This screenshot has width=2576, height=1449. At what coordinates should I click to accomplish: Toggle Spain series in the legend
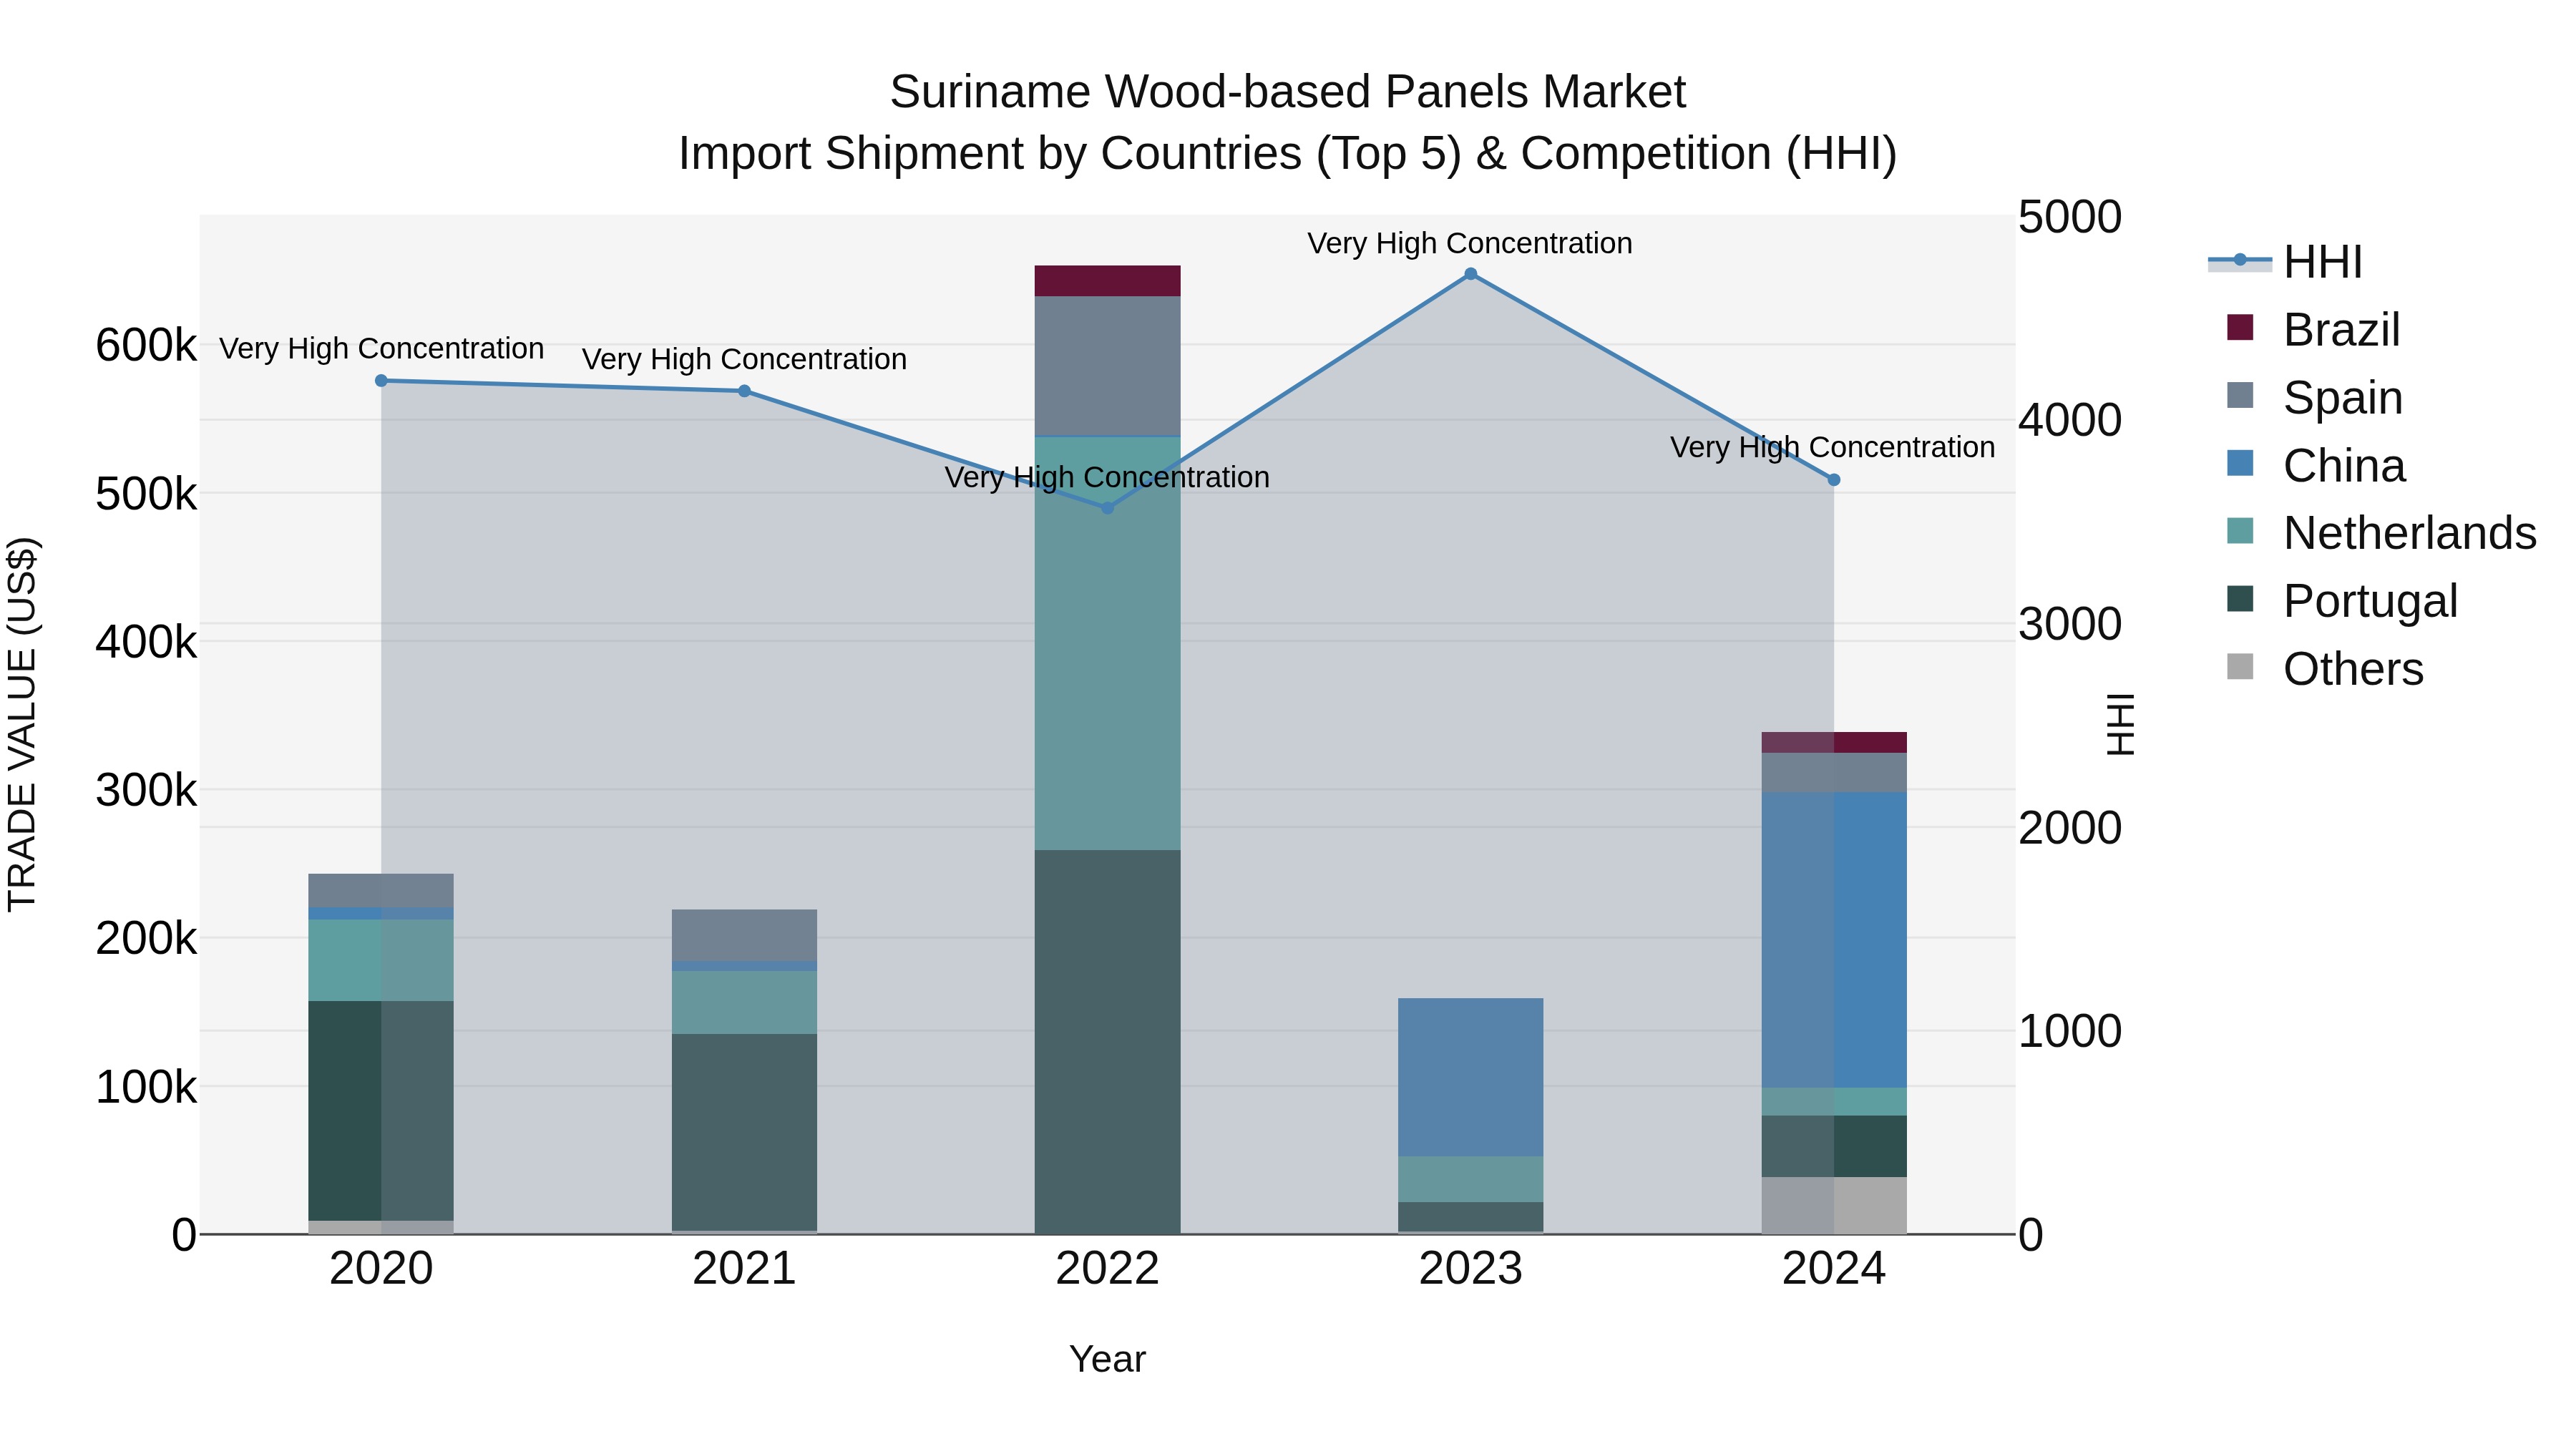(2314, 397)
